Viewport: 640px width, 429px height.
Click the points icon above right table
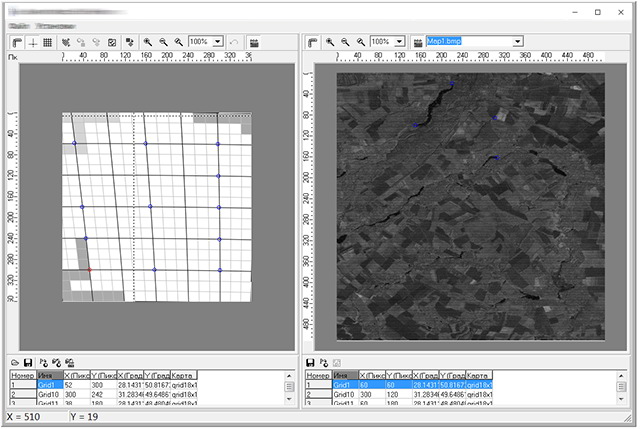click(324, 362)
